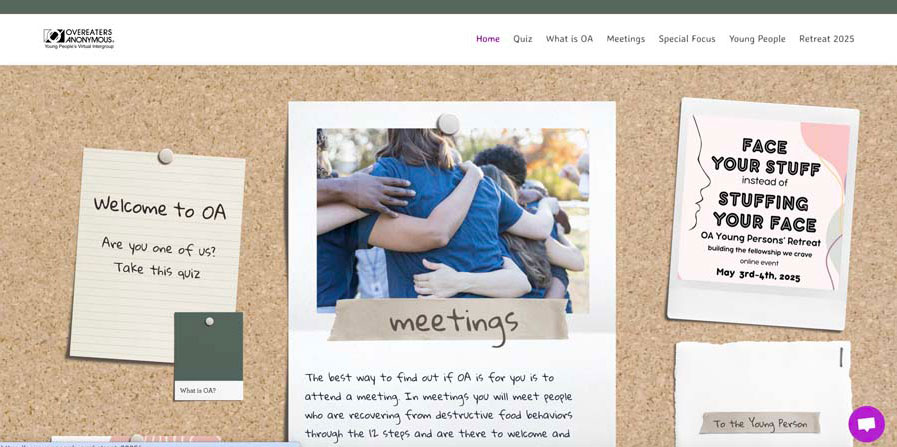The width and height of the screenshot is (897, 447).
Task: Open the Special Focus menu item
Action: [x=686, y=39]
